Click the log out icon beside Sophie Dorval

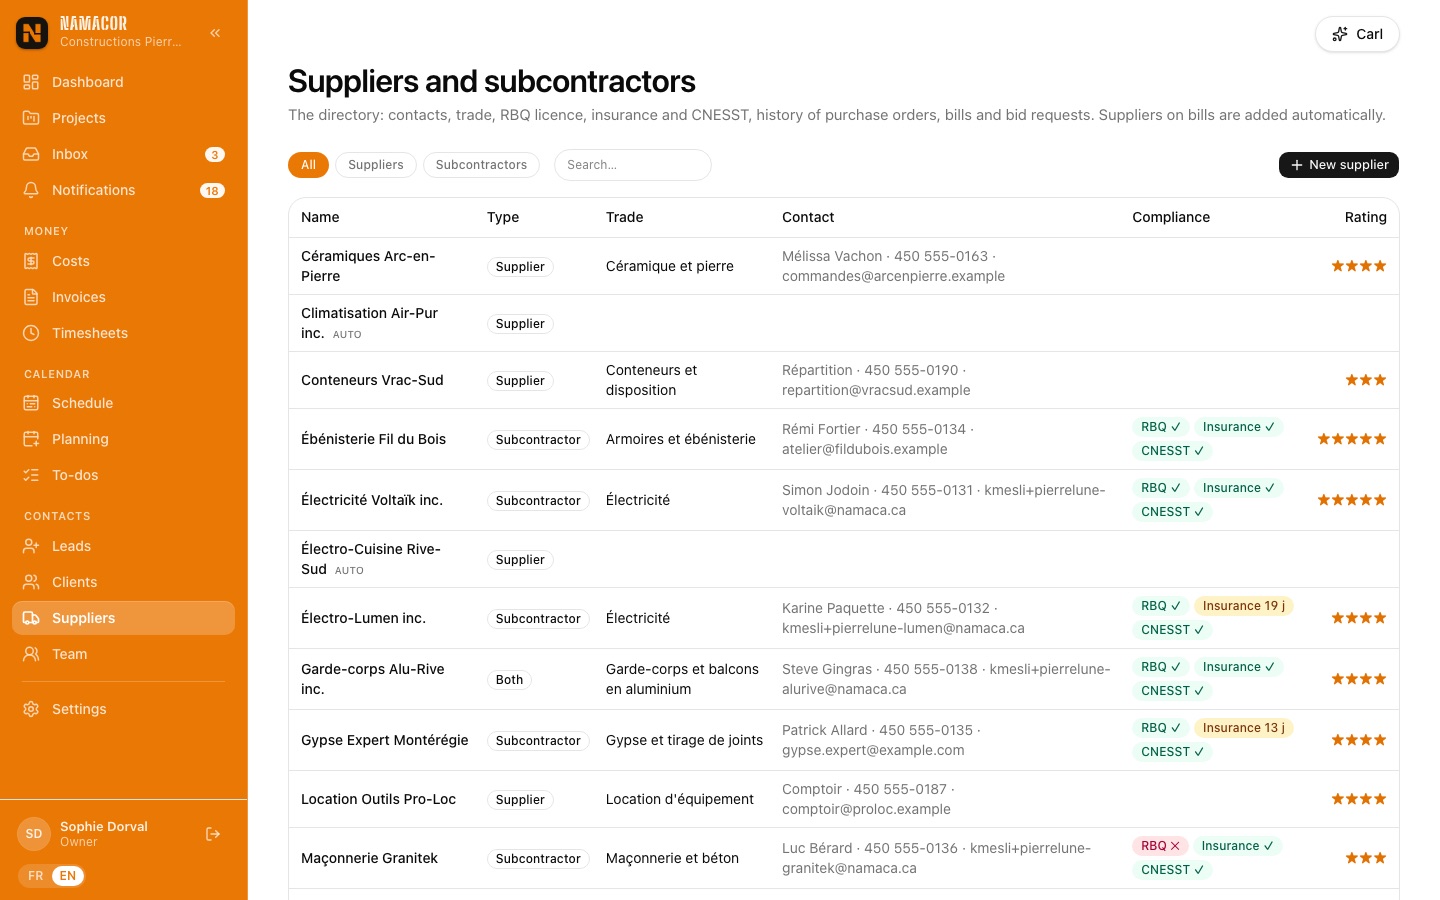pos(213,834)
